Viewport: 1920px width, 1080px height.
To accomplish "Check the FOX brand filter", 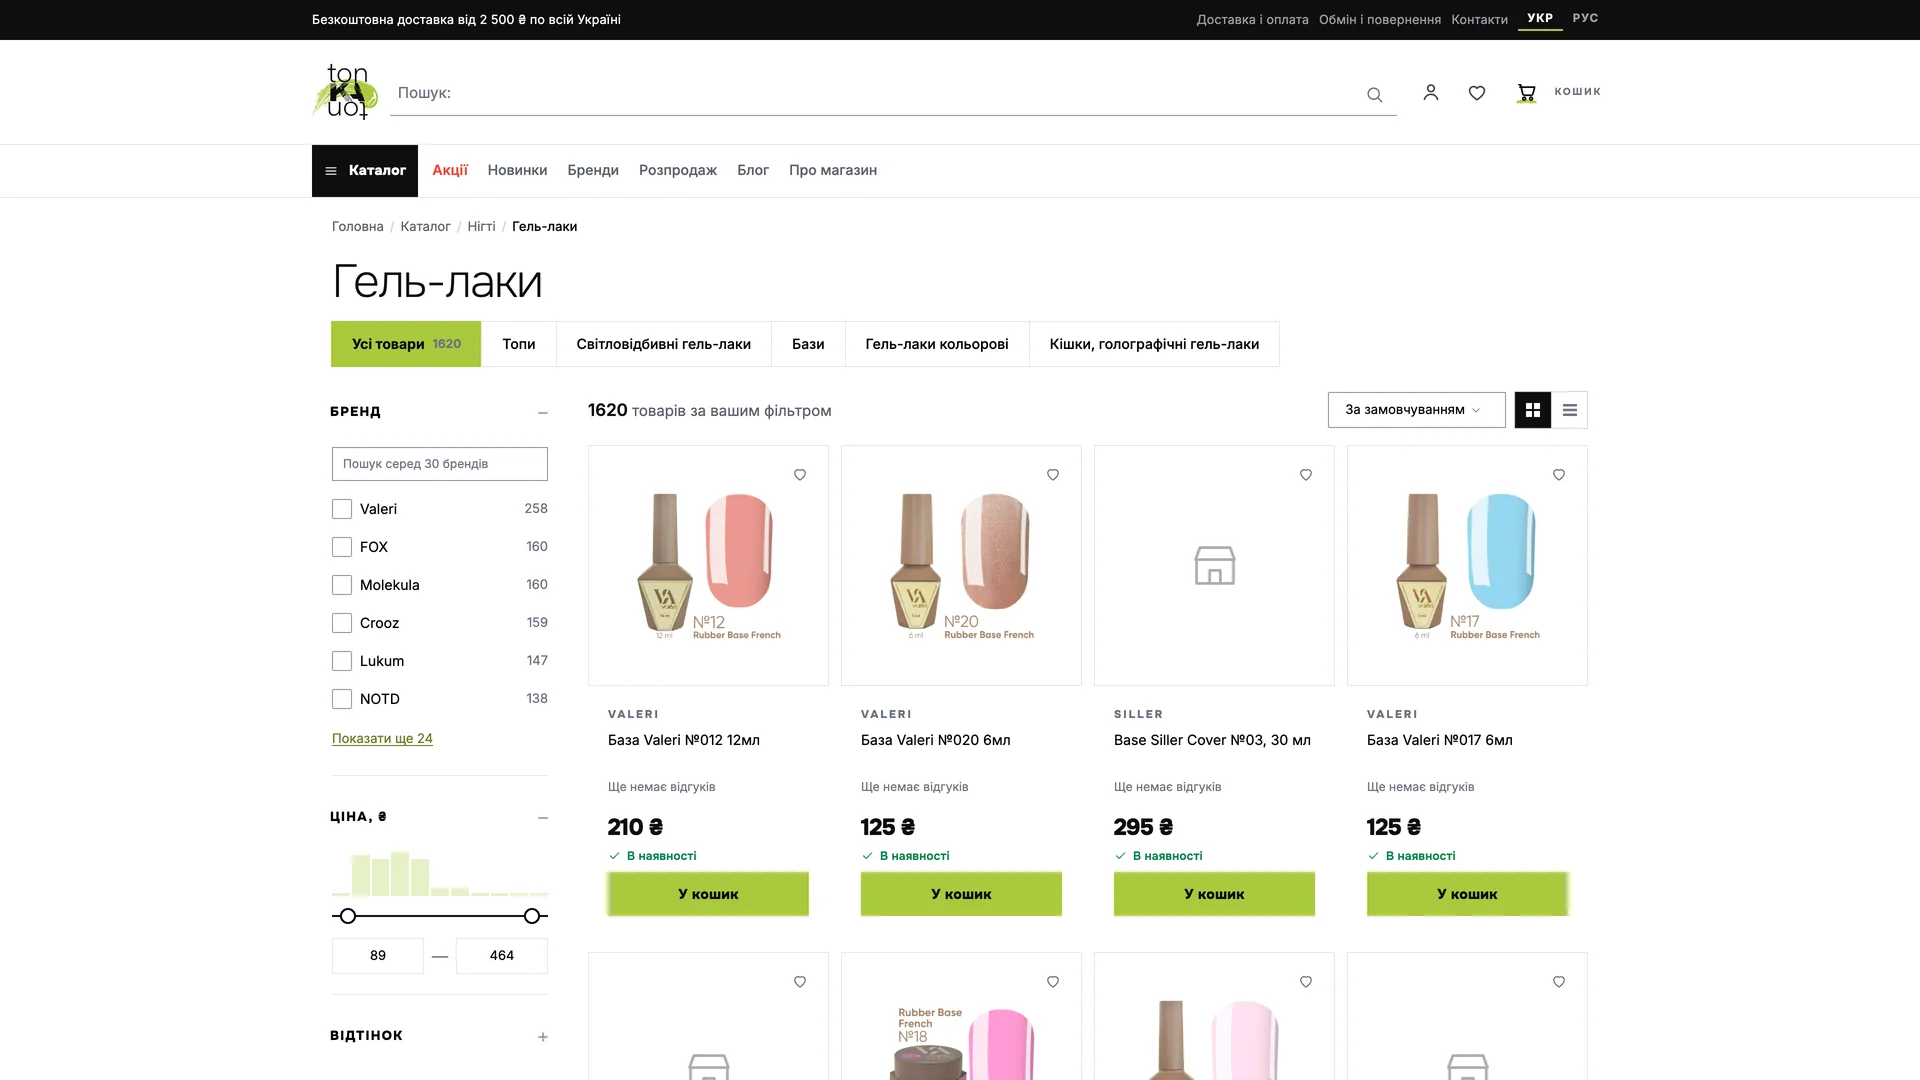I will (x=342, y=547).
